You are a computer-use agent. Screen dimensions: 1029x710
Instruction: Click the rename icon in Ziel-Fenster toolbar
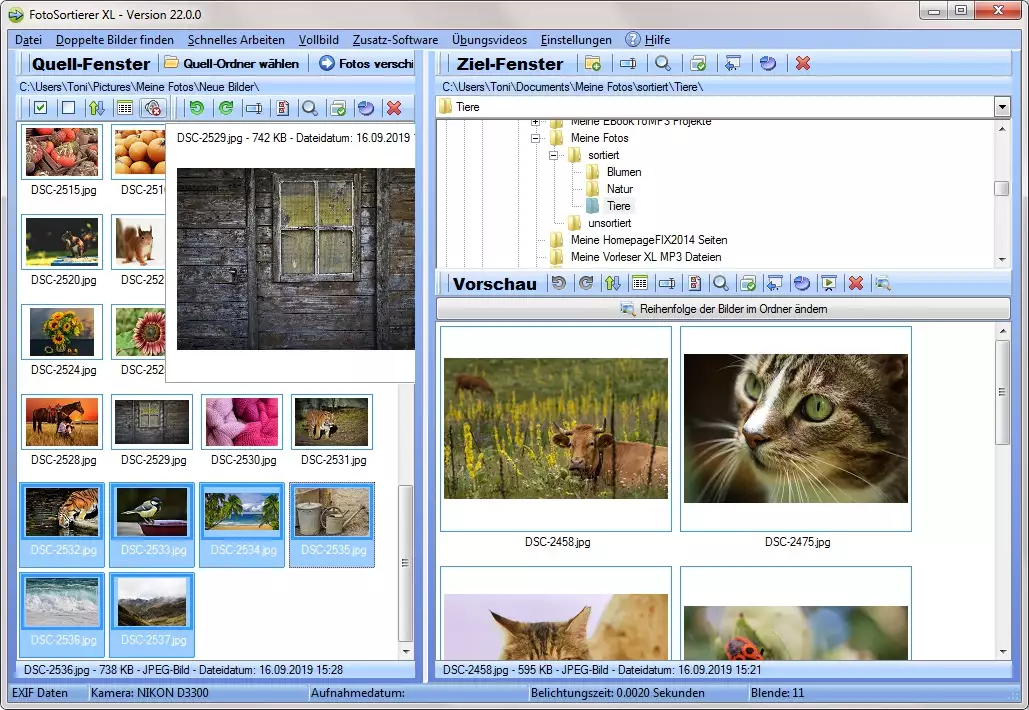(x=628, y=64)
